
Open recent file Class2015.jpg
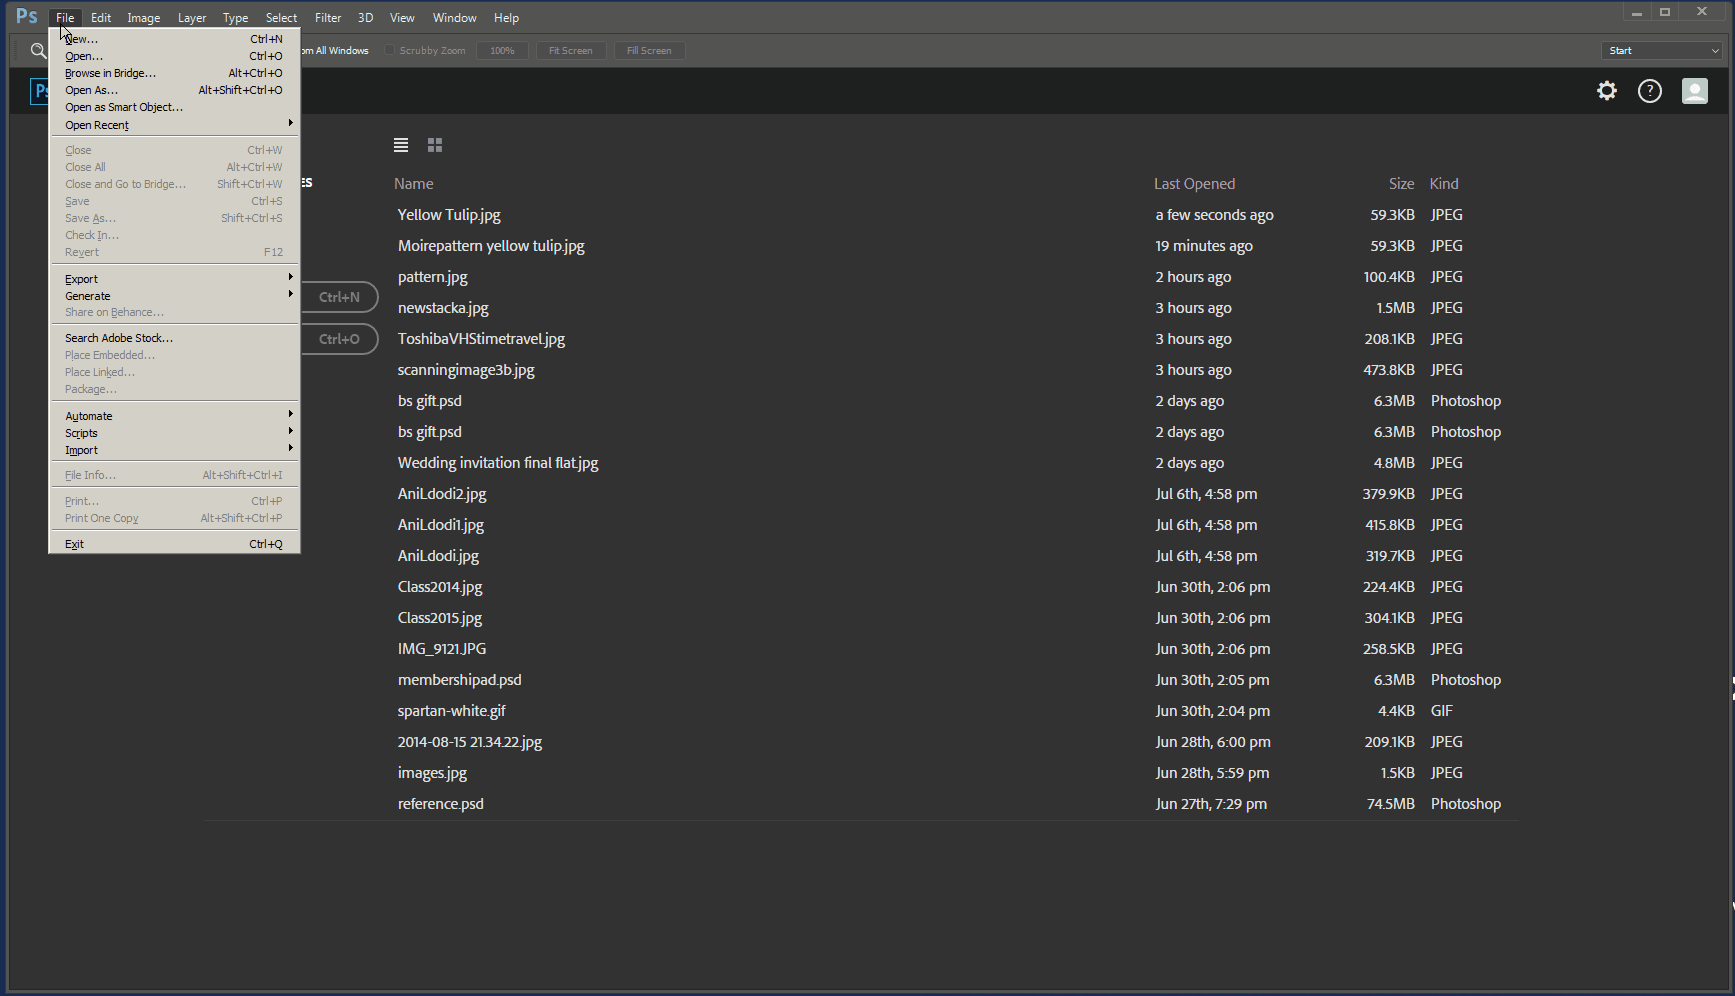point(440,618)
